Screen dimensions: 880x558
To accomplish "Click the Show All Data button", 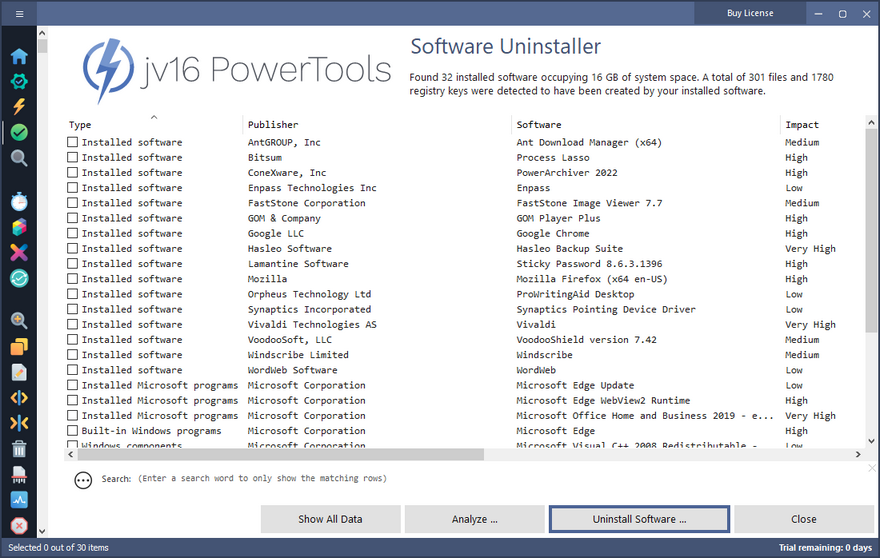I will [x=330, y=519].
